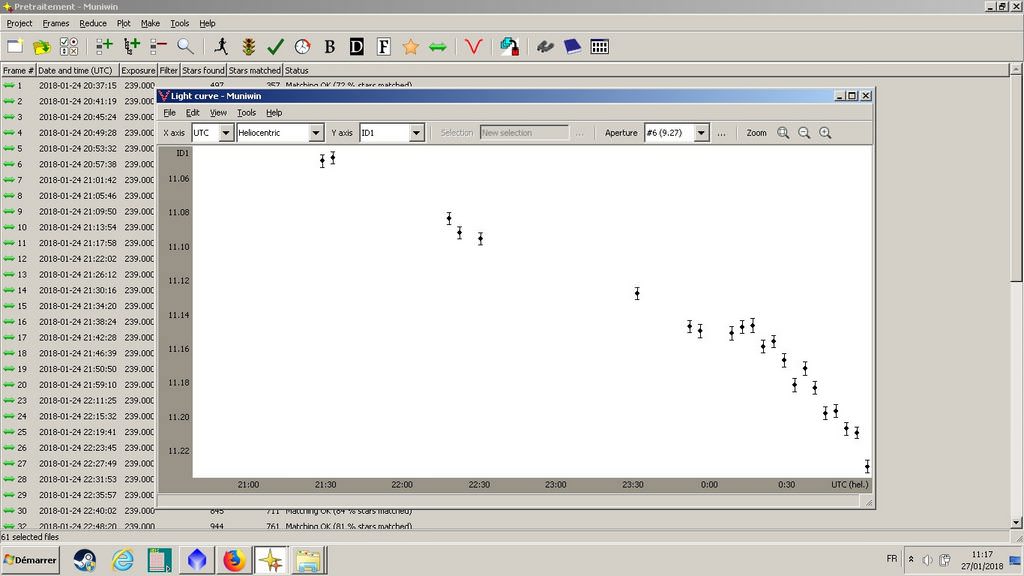Click the Add individual frames icon
This screenshot has width=1024, height=576.
[x=104, y=46]
